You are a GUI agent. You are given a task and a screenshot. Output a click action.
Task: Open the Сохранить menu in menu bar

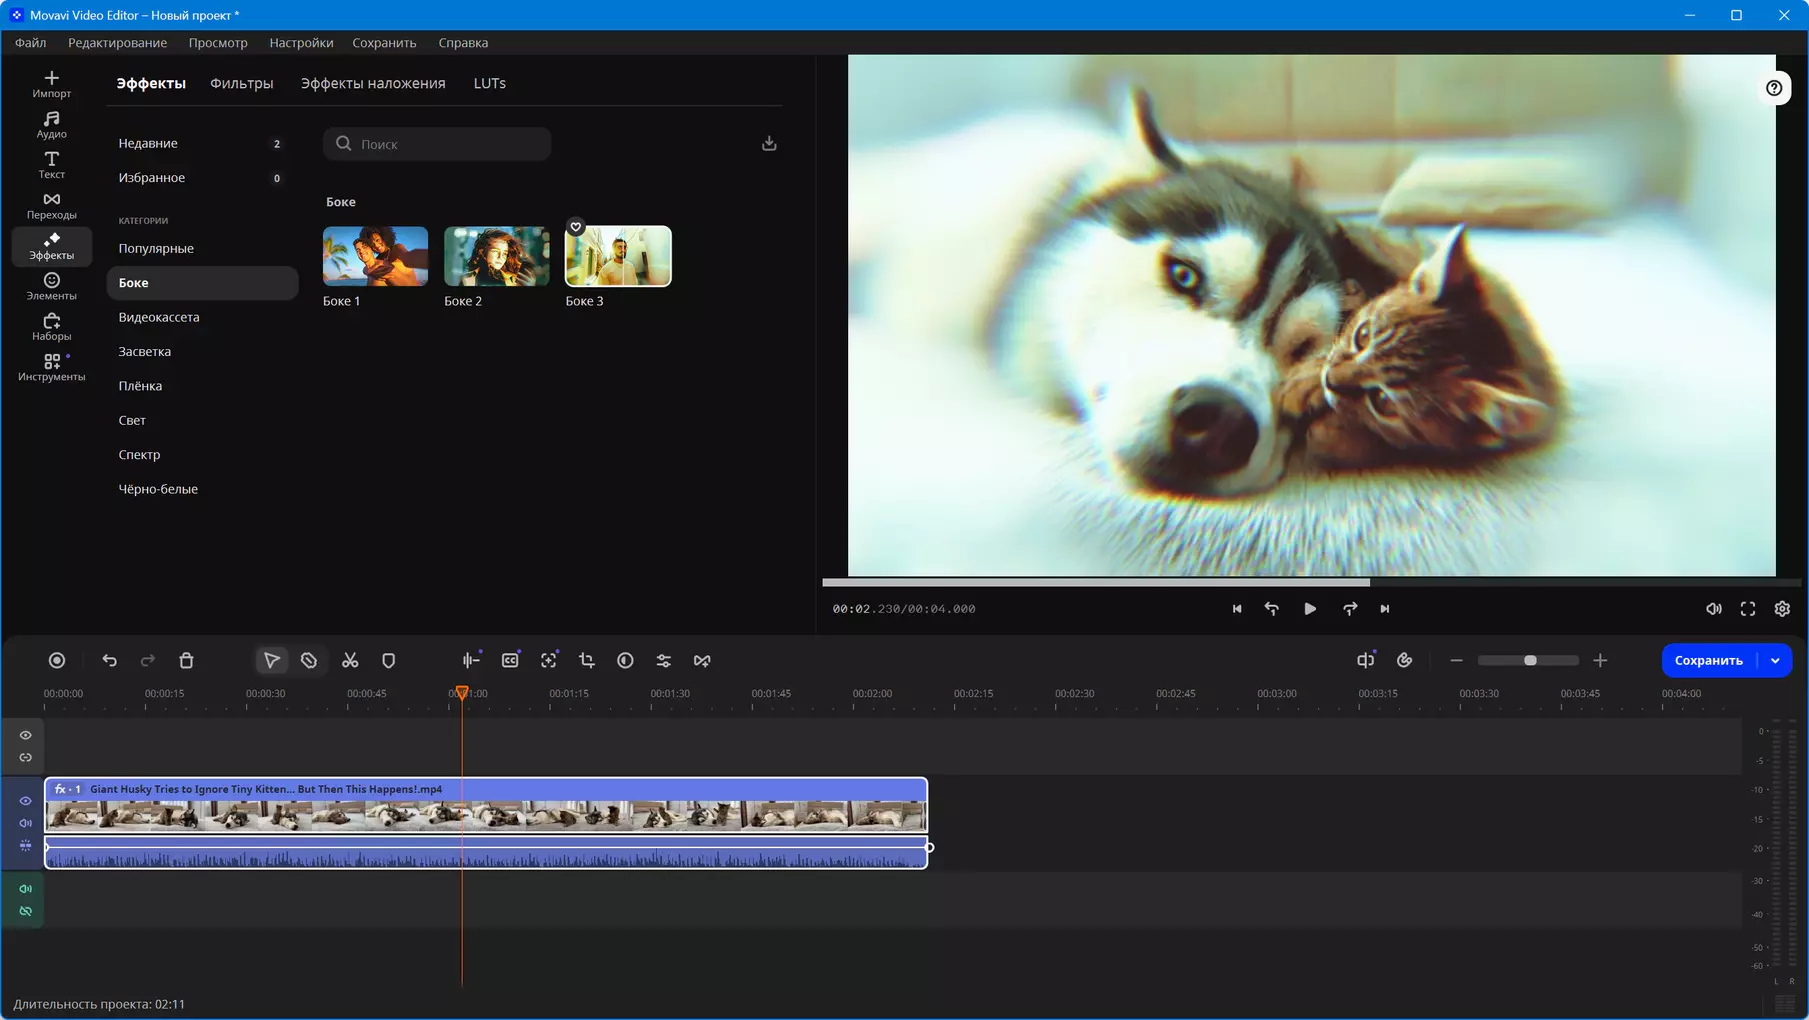384,43
